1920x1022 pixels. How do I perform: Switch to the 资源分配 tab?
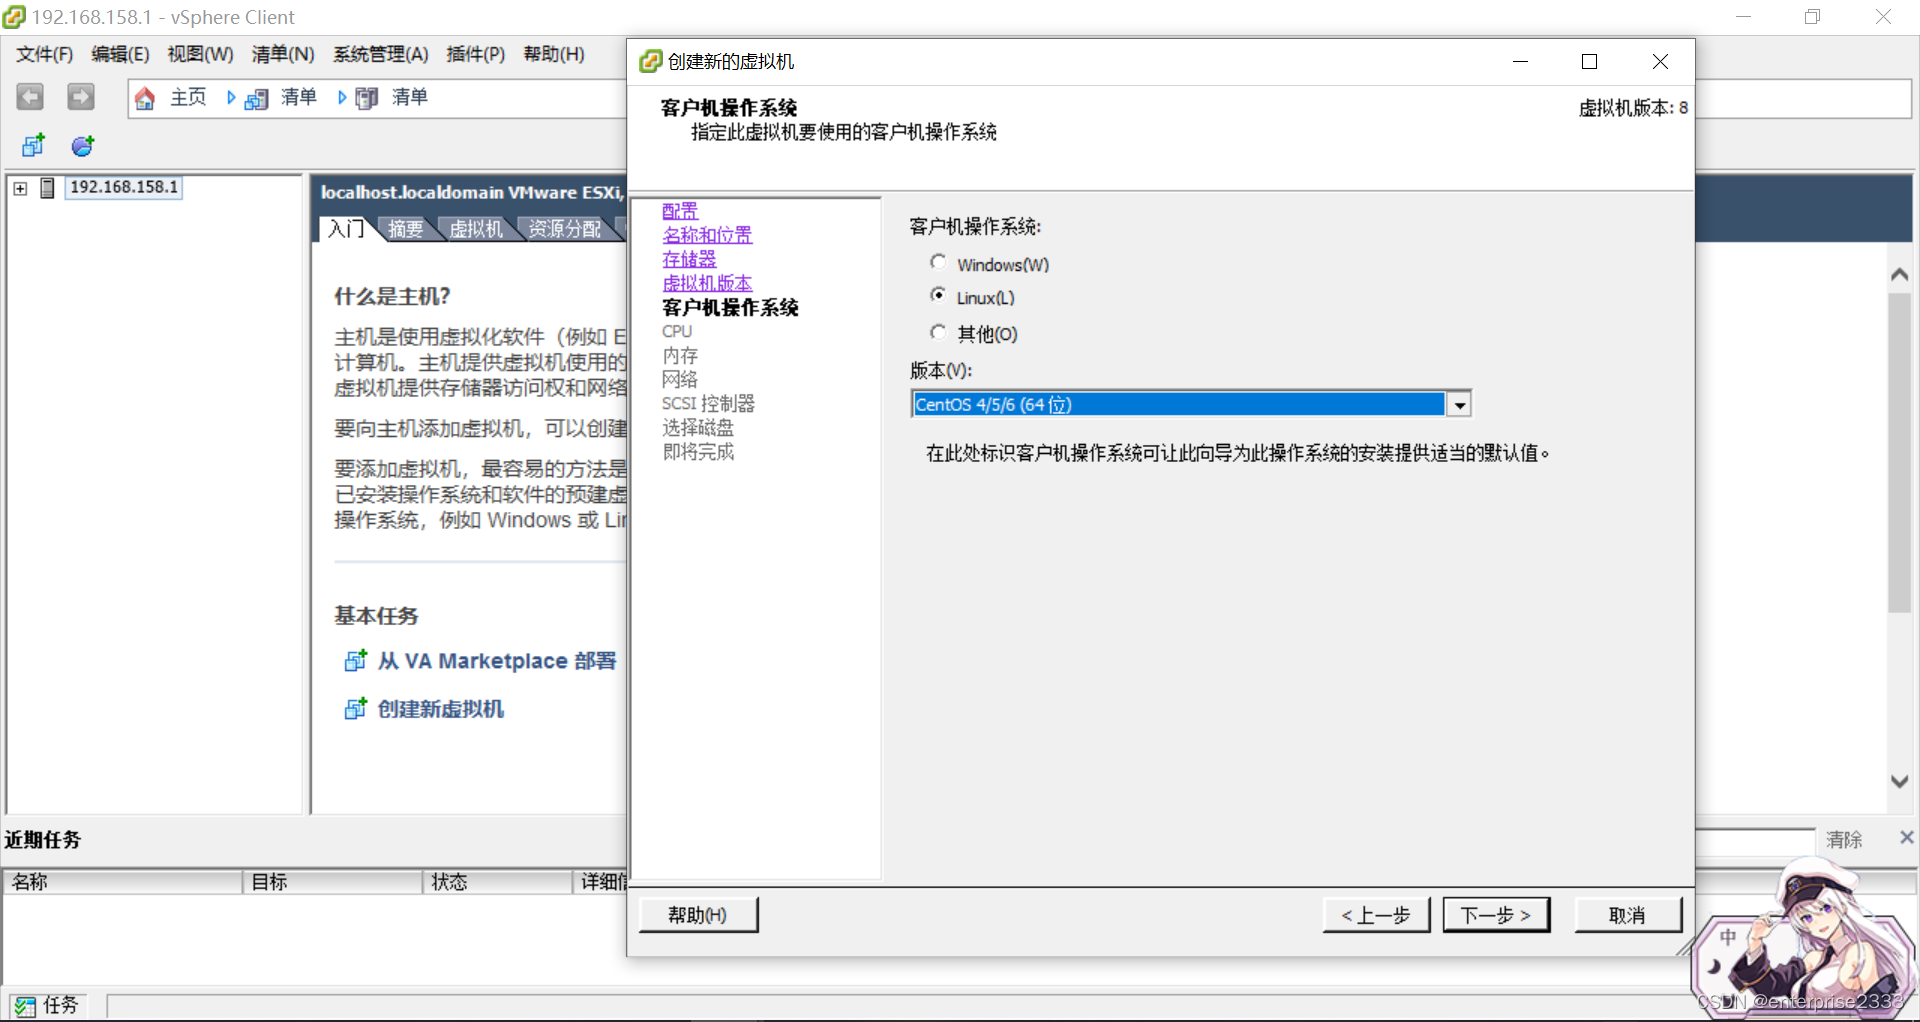(x=565, y=229)
